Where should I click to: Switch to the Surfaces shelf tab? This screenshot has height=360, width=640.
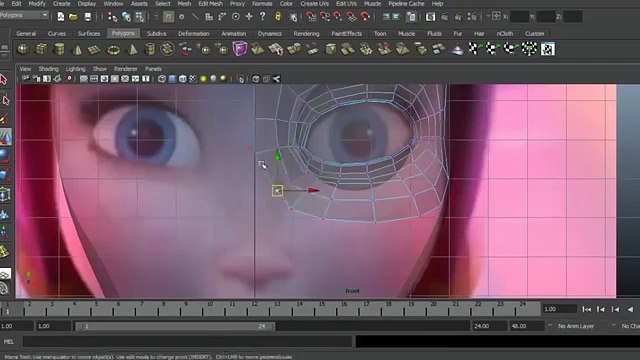89,33
